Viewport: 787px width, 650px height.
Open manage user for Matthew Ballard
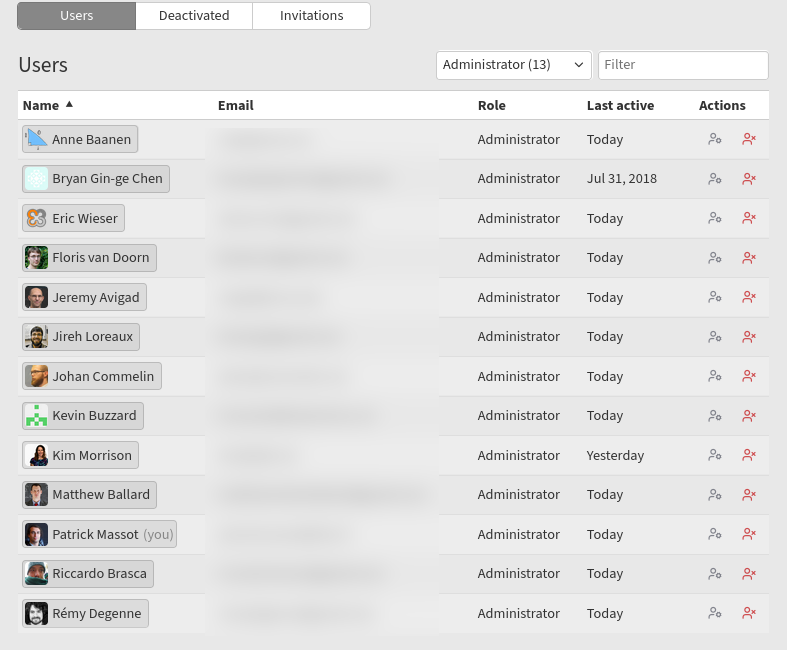click(x=714, y=495)
